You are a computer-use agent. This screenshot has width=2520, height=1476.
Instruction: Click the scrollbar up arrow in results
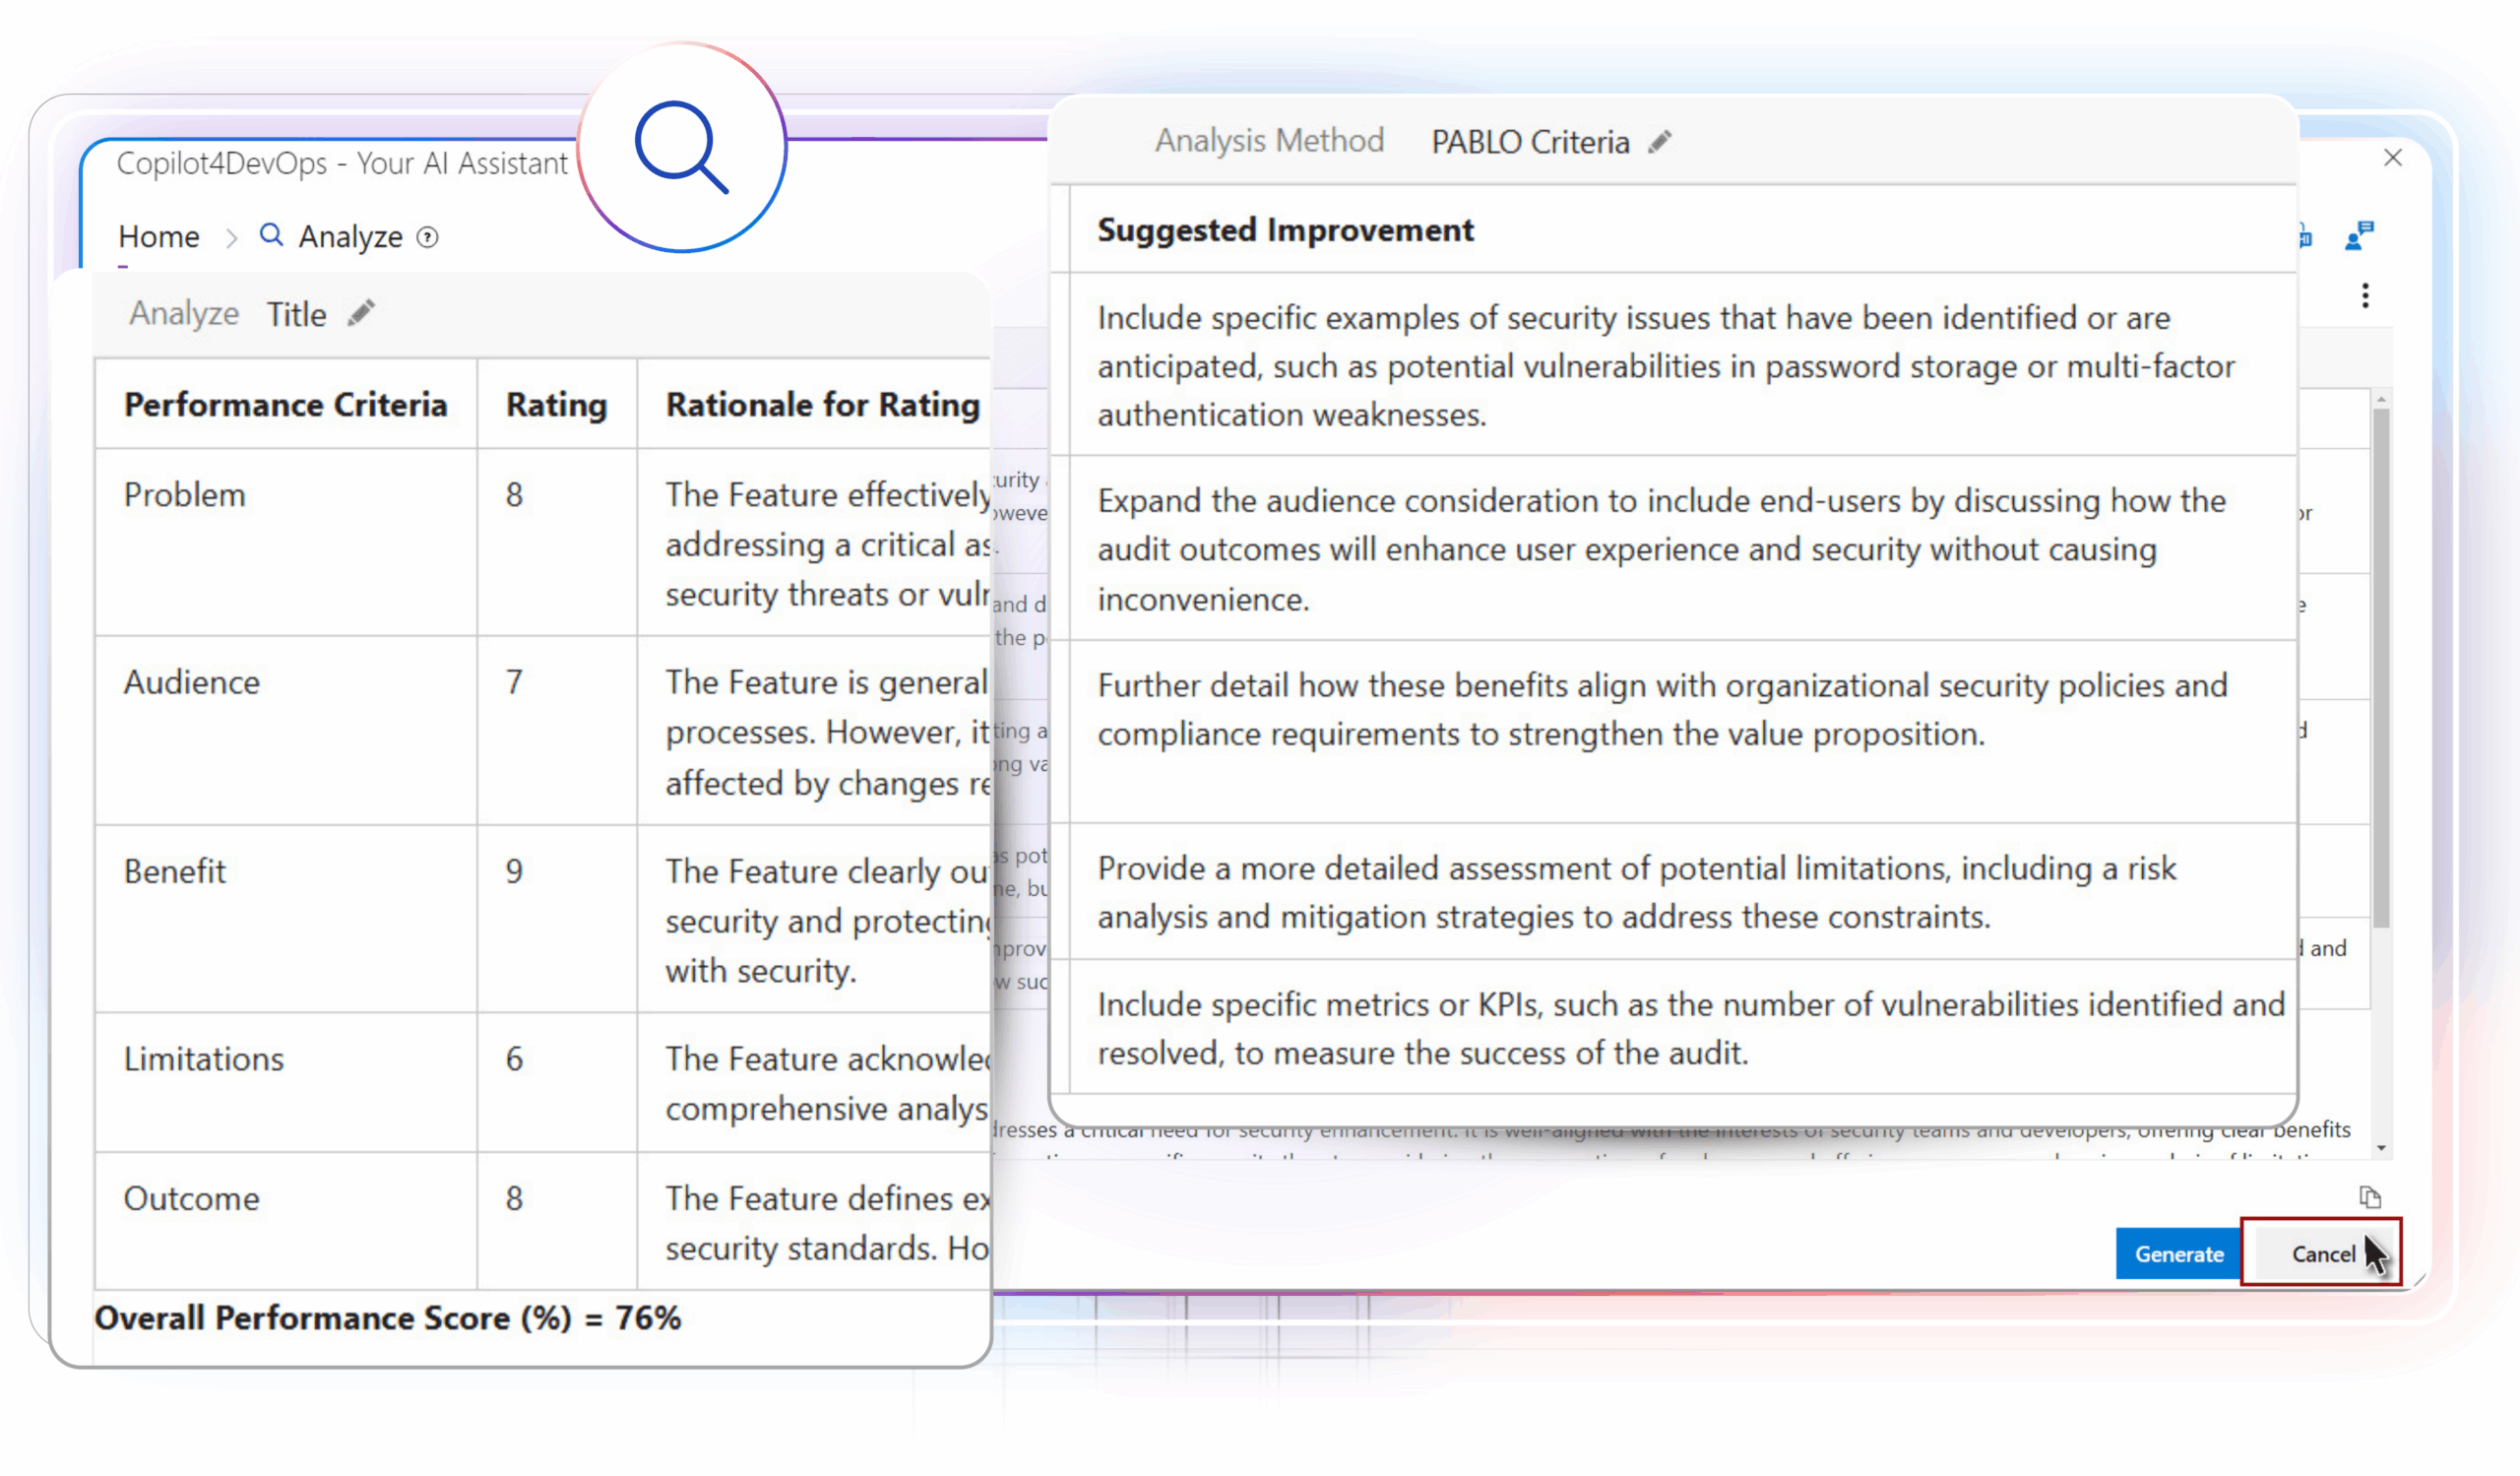coord(2382,400)
